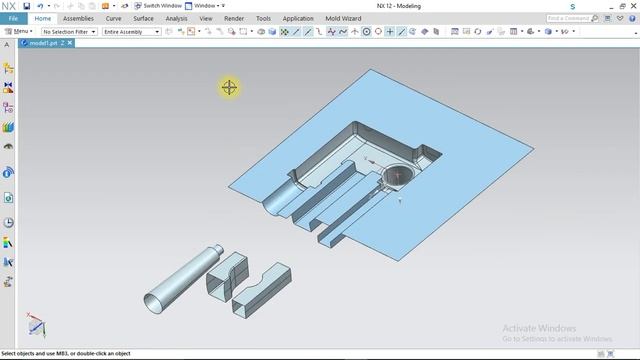Switch to the Surface tab
Viewport: 640px width, 360px height.
pos(143,18)
